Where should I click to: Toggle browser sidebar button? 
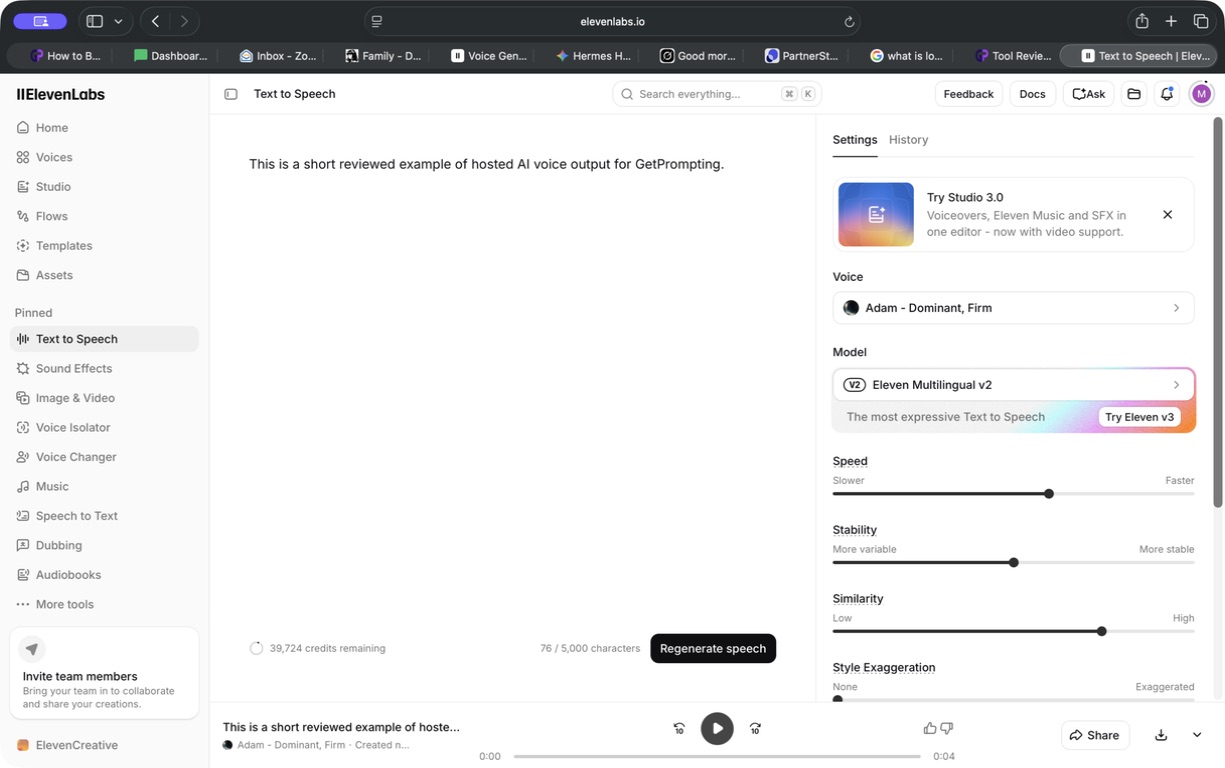pos(95,21)
